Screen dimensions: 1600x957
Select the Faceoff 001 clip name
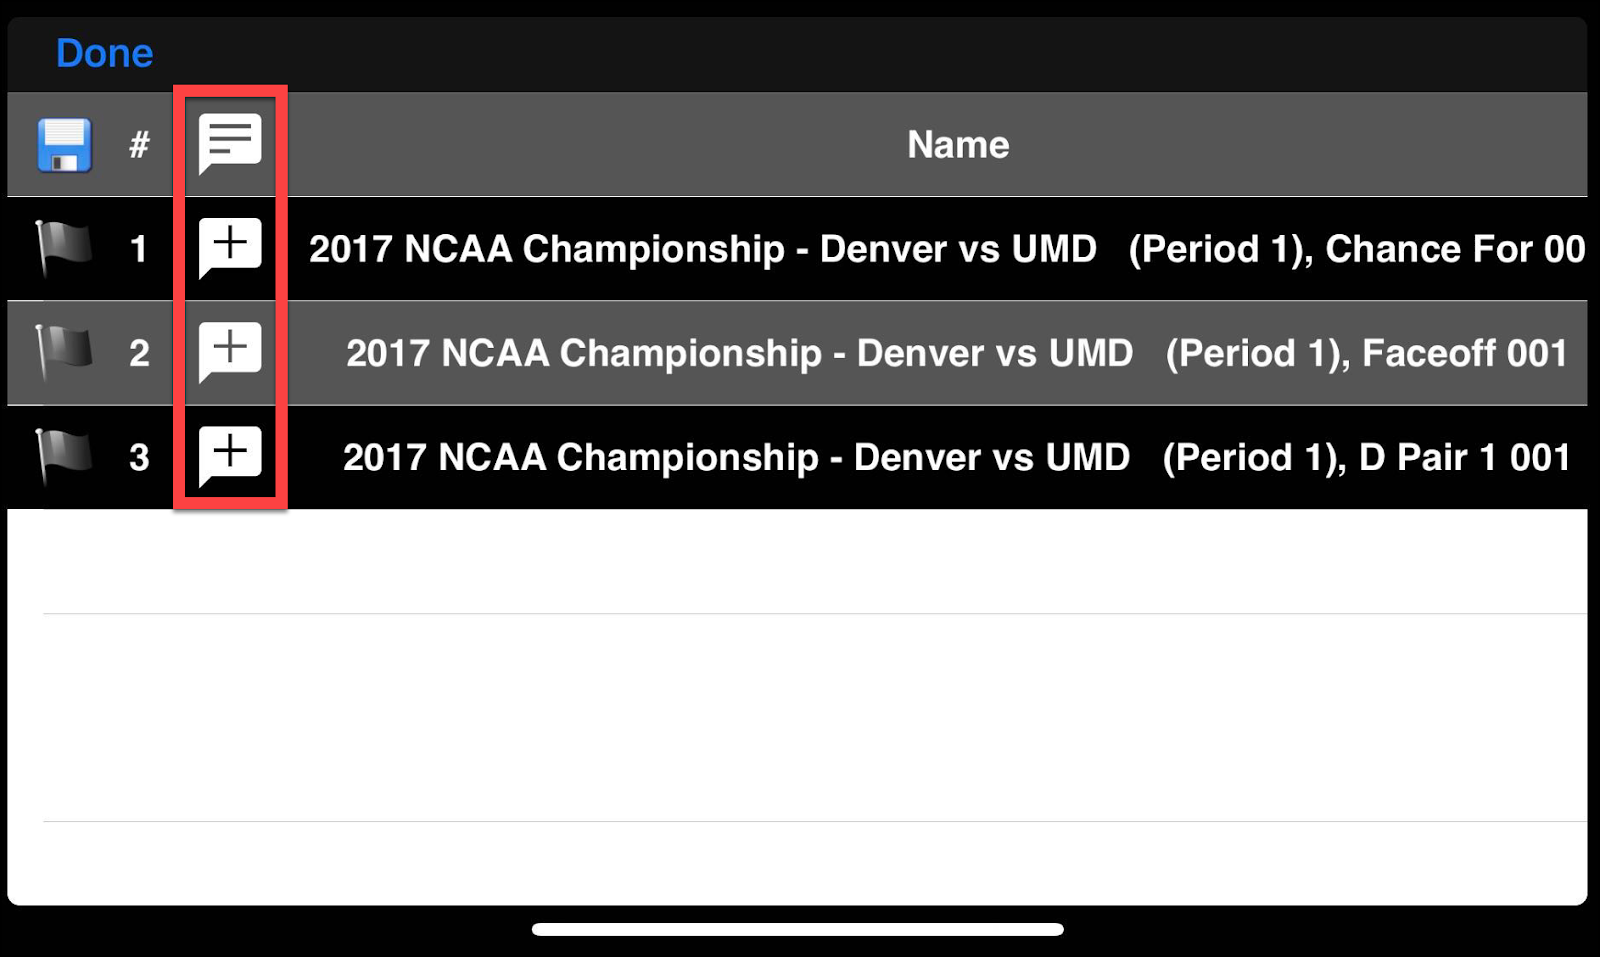[x=957, y=353]
